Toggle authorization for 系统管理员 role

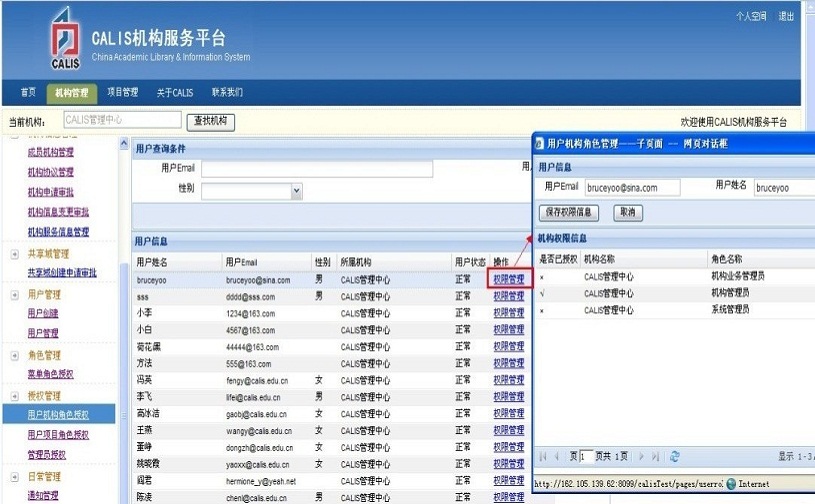pos(542,311)
